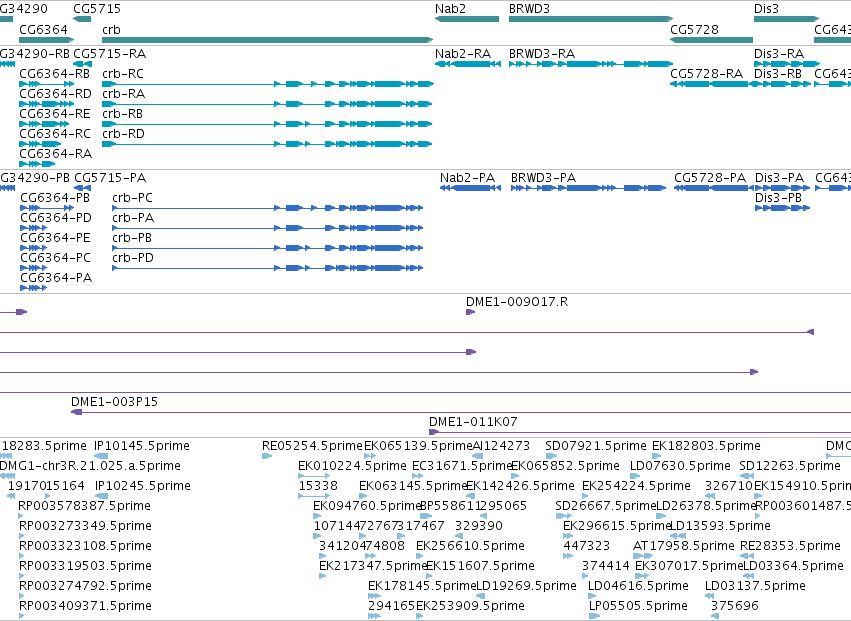Image resolution: width=851 pixels, height=621 pixels.
Task: Open the RP003409371.5prime EST label
Action: click(85, 606)
